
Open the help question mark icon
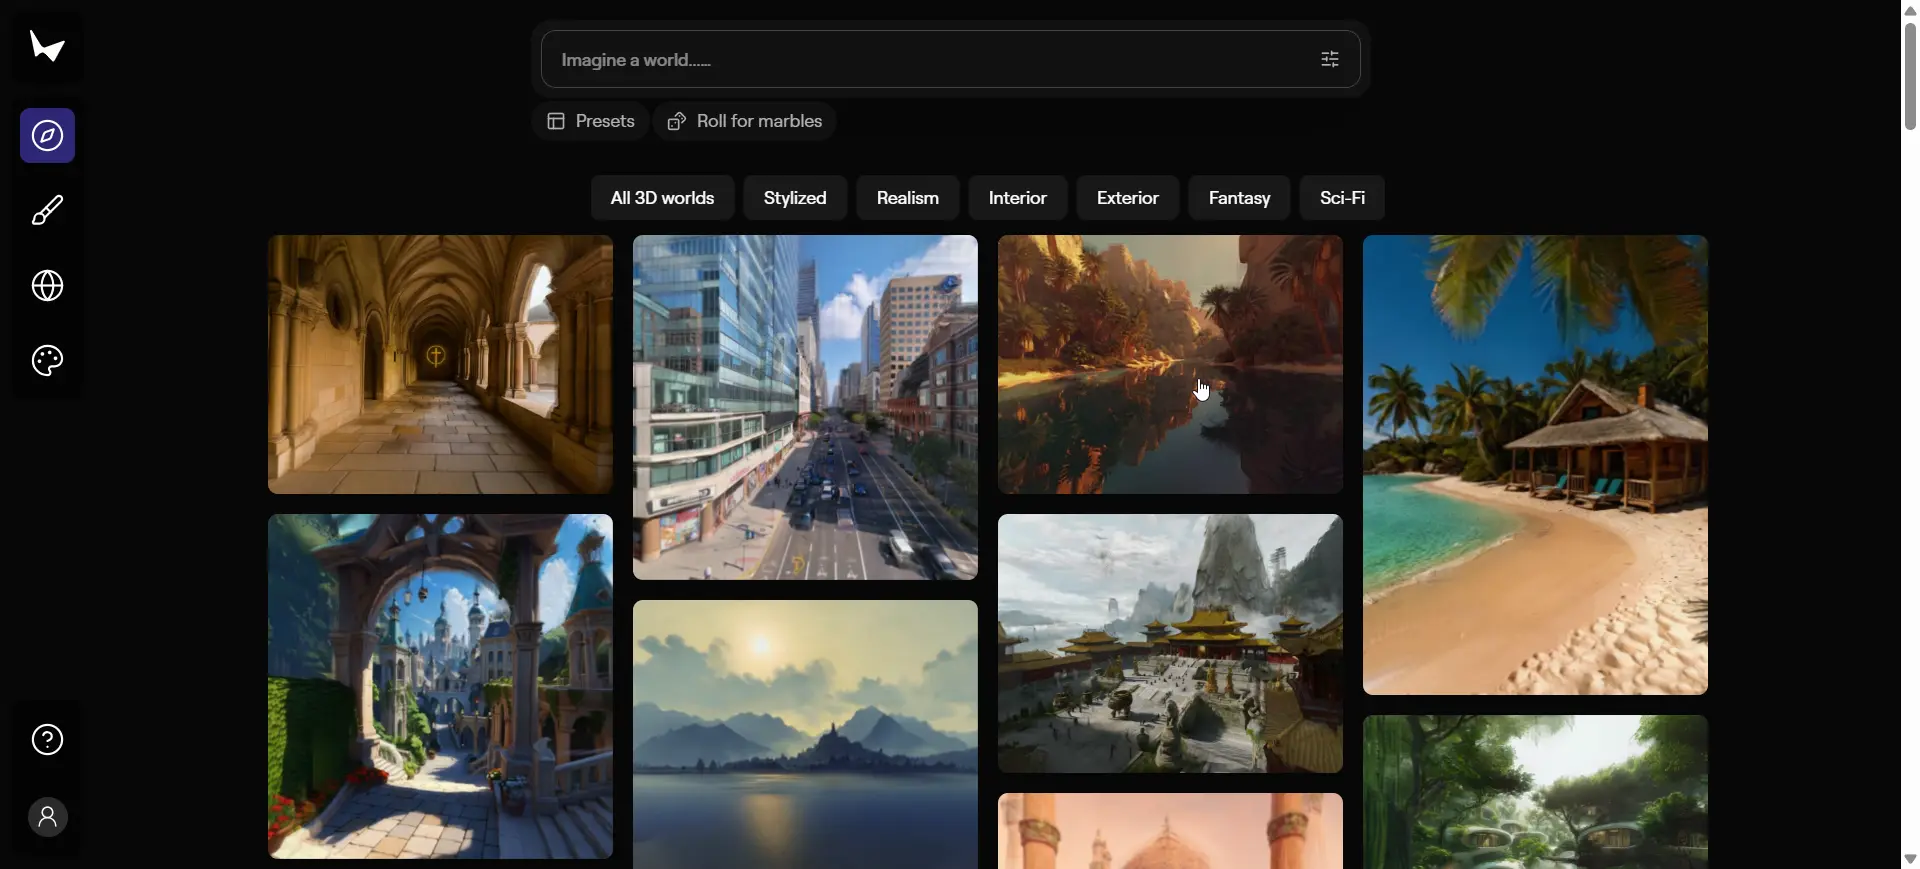point(47,740)
